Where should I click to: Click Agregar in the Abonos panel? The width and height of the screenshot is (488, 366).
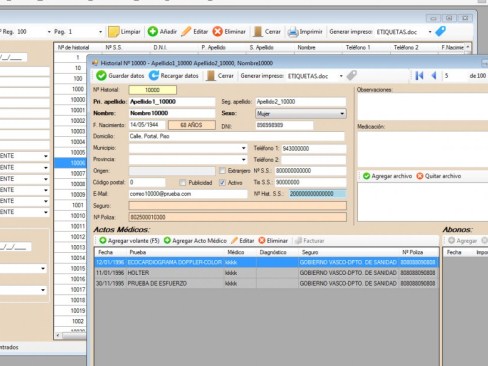[x=463, y=241]
